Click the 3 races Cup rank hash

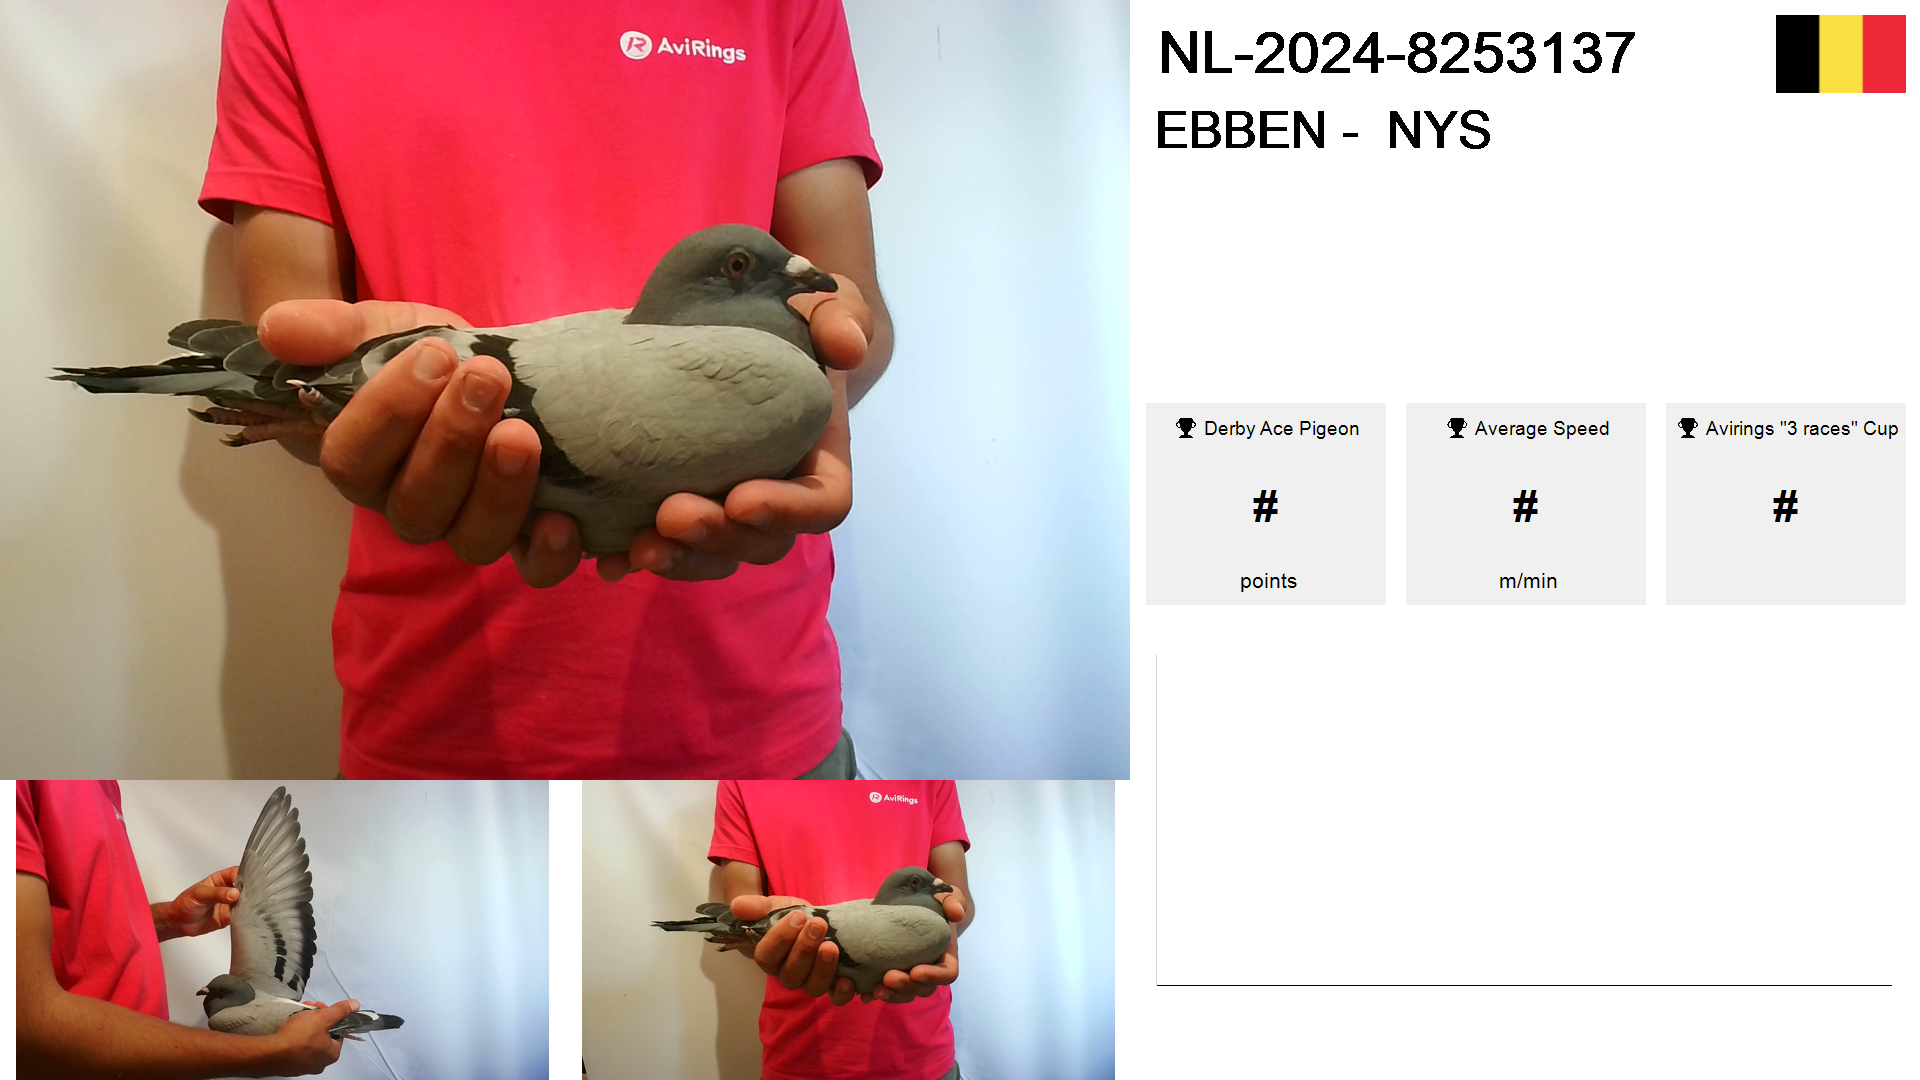coord(1786,507)
